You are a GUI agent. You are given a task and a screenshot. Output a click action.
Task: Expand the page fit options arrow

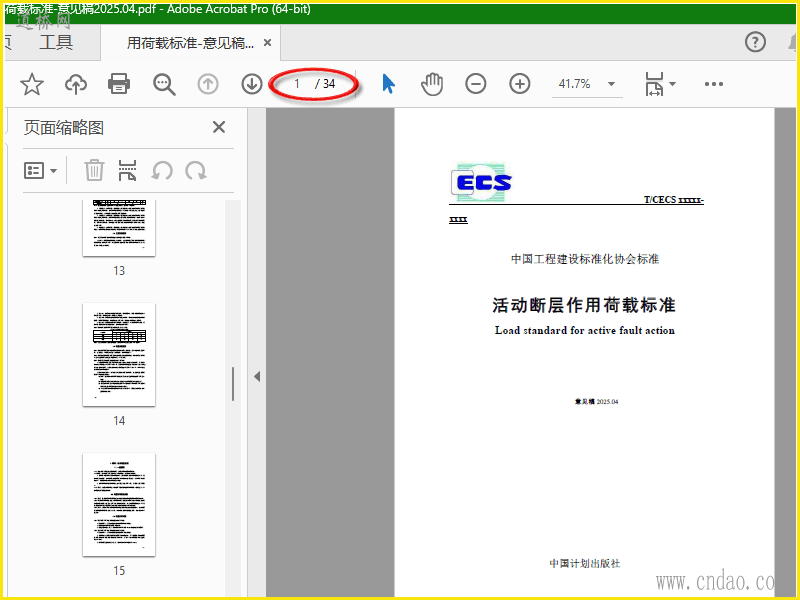(x=672, y=84)
